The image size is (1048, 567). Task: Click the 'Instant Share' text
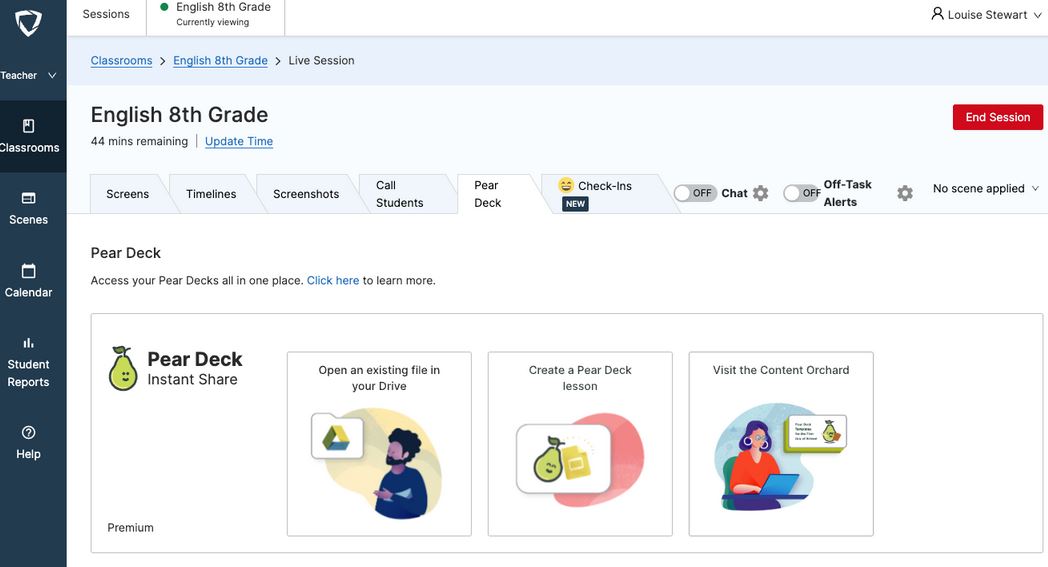point(192,379)
